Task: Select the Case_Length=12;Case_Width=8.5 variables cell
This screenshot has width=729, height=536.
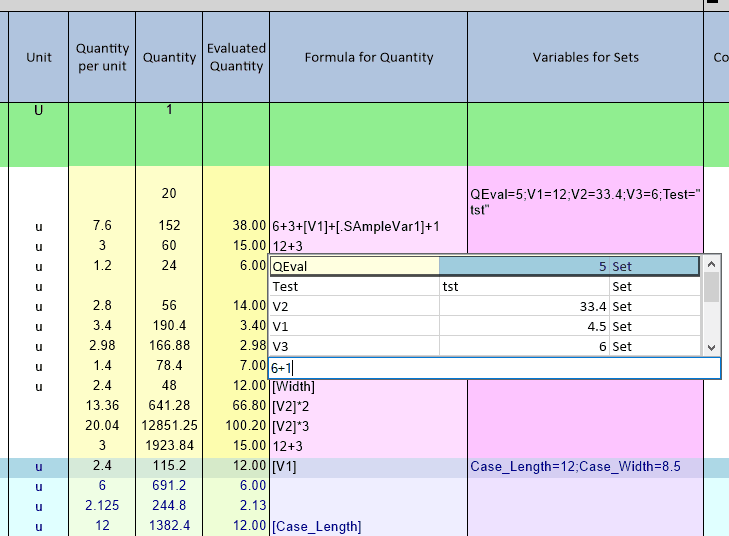Action: click(x=585, y=466)
